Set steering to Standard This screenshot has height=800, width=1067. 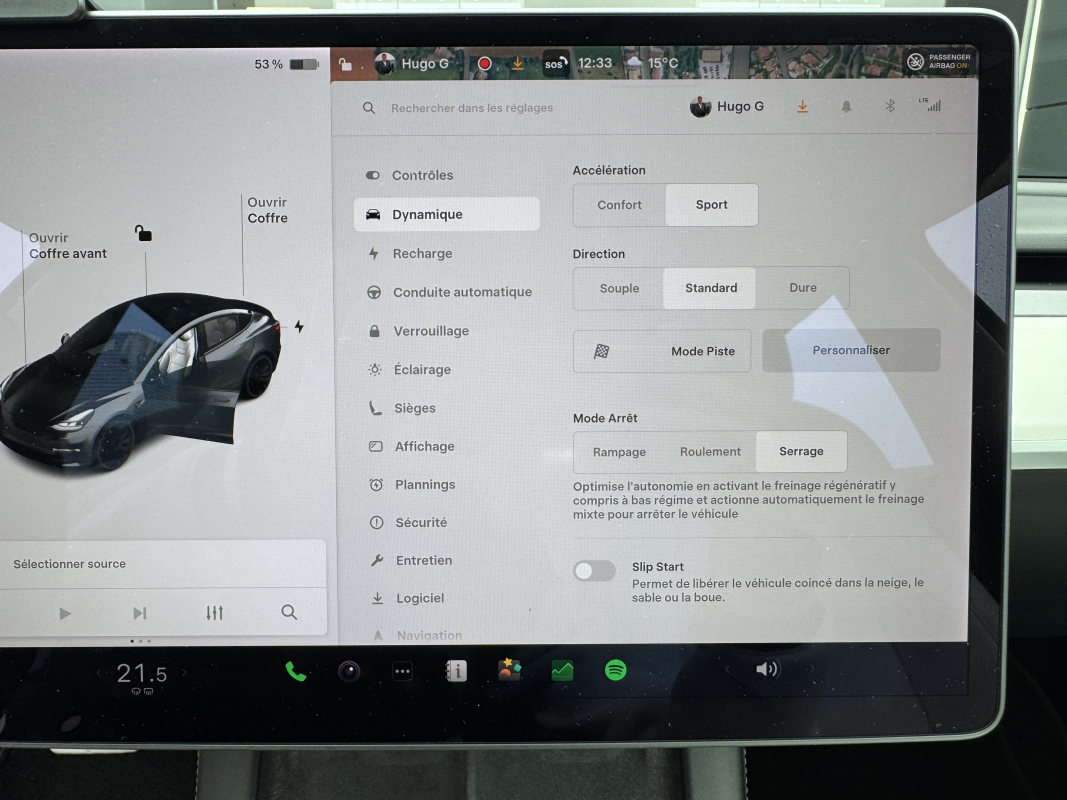pos(710,288)
